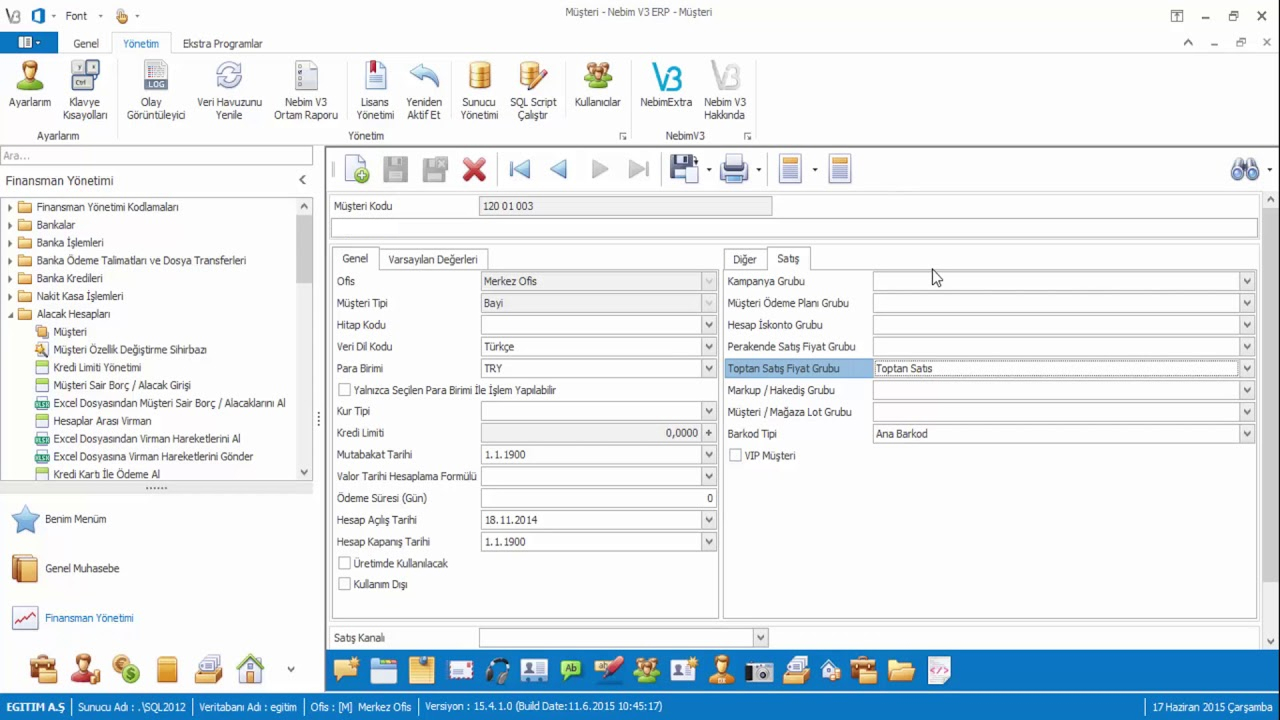
Task: Open the Mutabakat Tarihi date dropdown
Action: coord(708,455)
